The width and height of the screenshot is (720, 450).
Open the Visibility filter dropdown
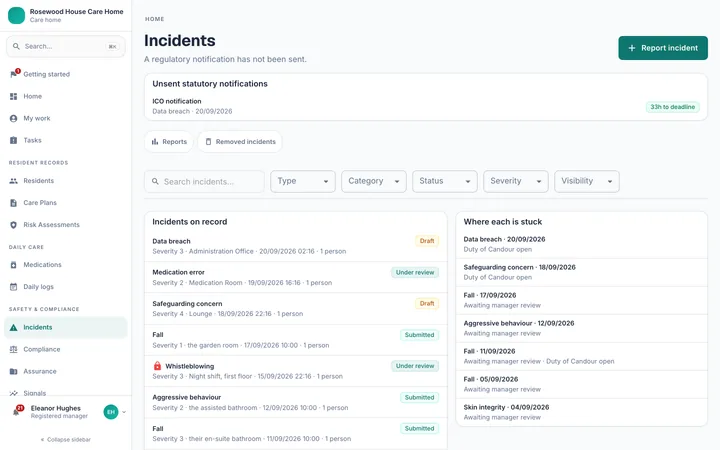(586, 181)
